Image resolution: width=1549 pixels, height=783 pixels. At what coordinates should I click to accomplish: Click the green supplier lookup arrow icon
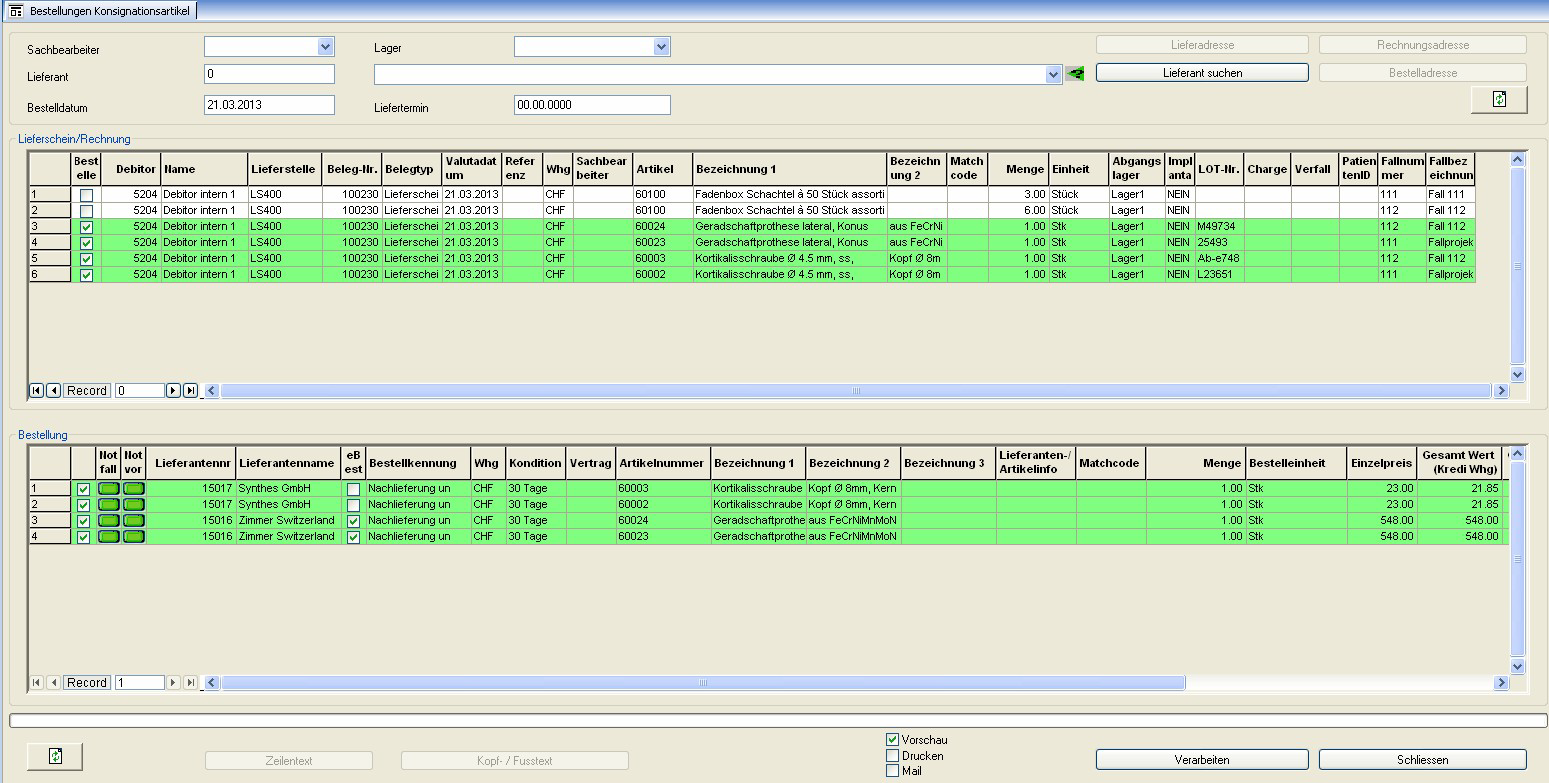coord(1075,74)
